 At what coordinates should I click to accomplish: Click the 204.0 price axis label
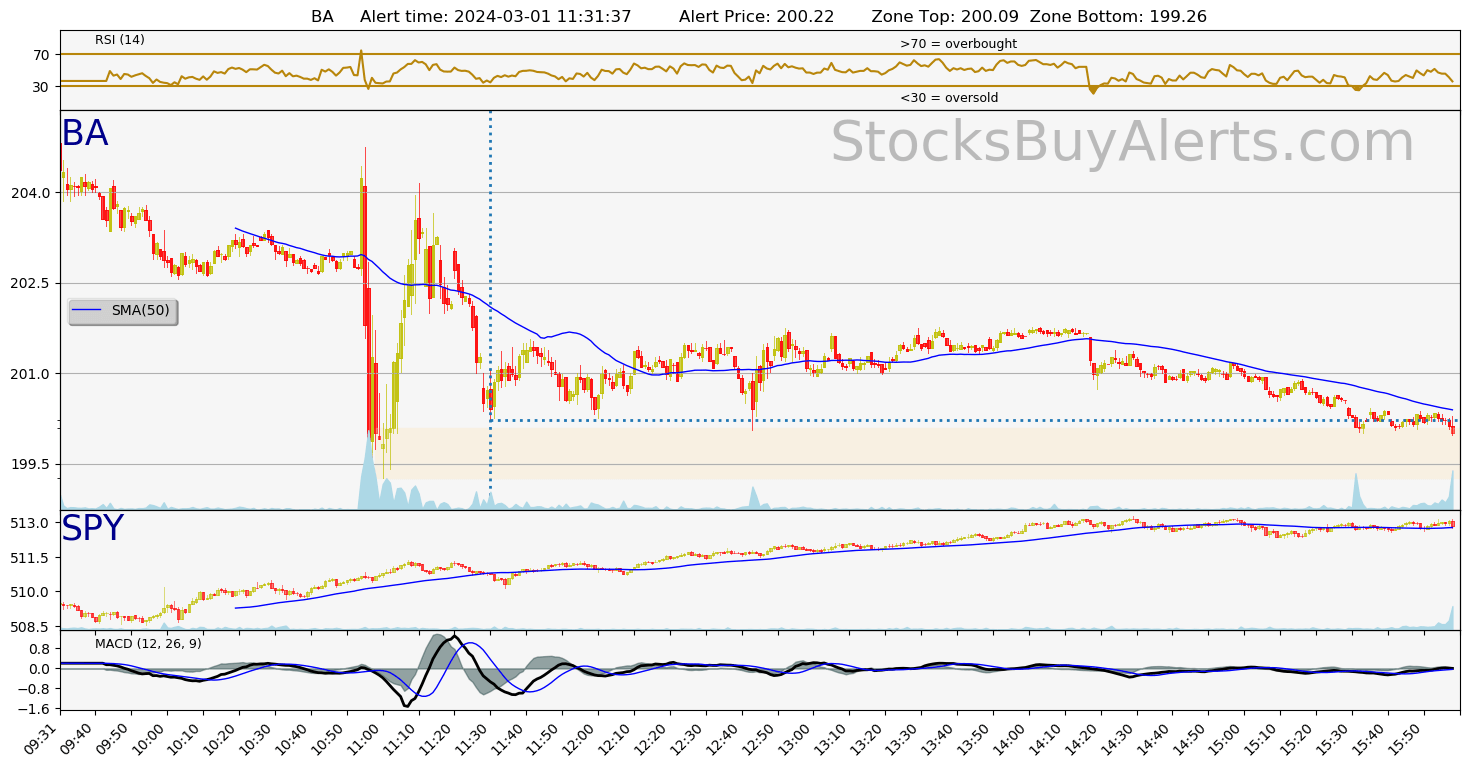pos(32,193)
